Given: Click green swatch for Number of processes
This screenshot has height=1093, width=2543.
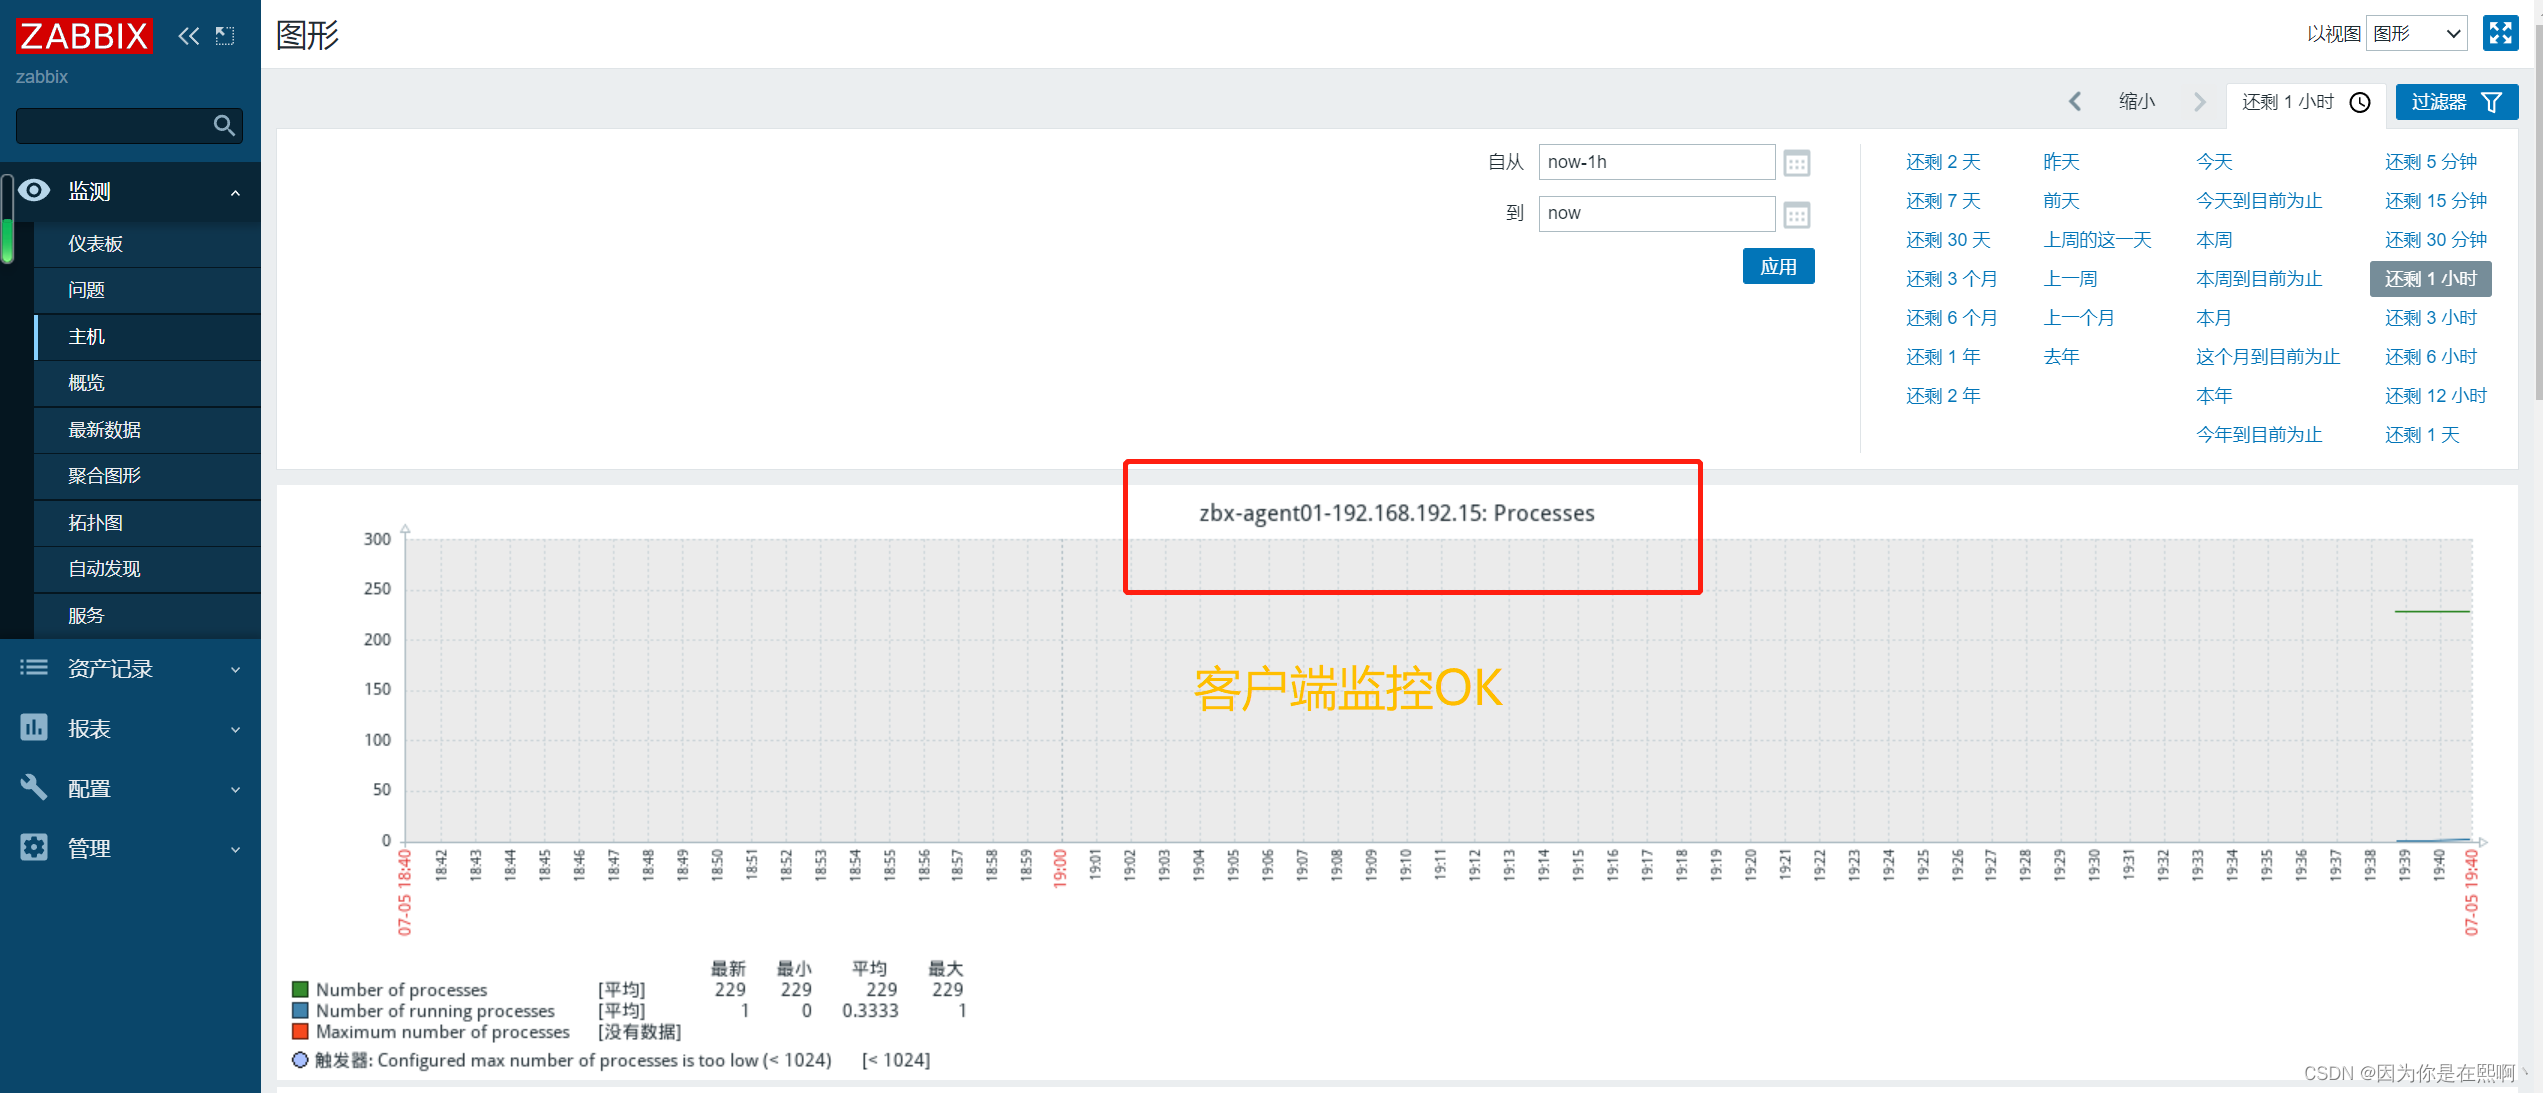Looking at the screenshot, I should (x=300, y=989).
